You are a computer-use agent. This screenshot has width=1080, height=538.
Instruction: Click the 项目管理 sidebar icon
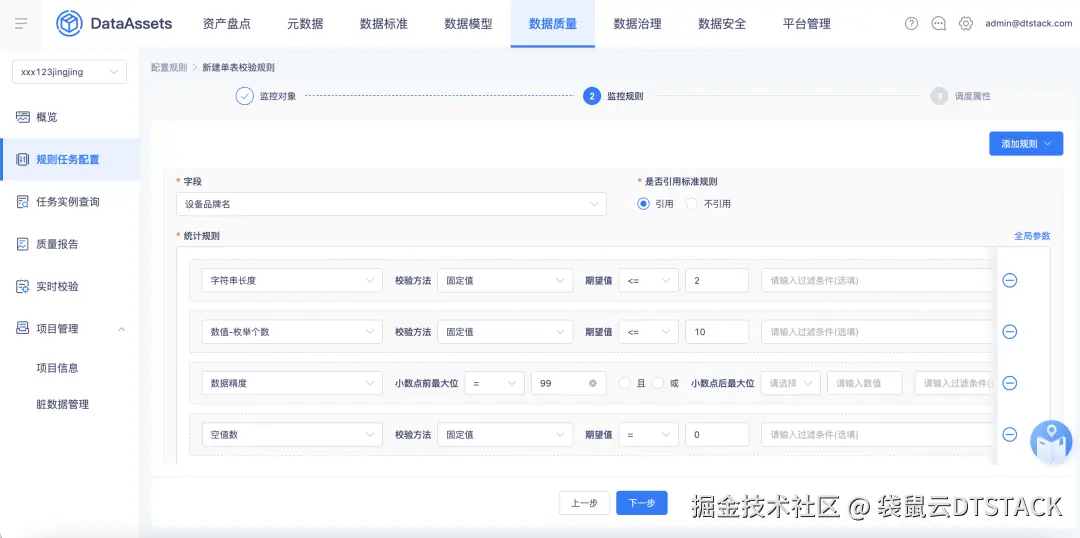(23, 329)
